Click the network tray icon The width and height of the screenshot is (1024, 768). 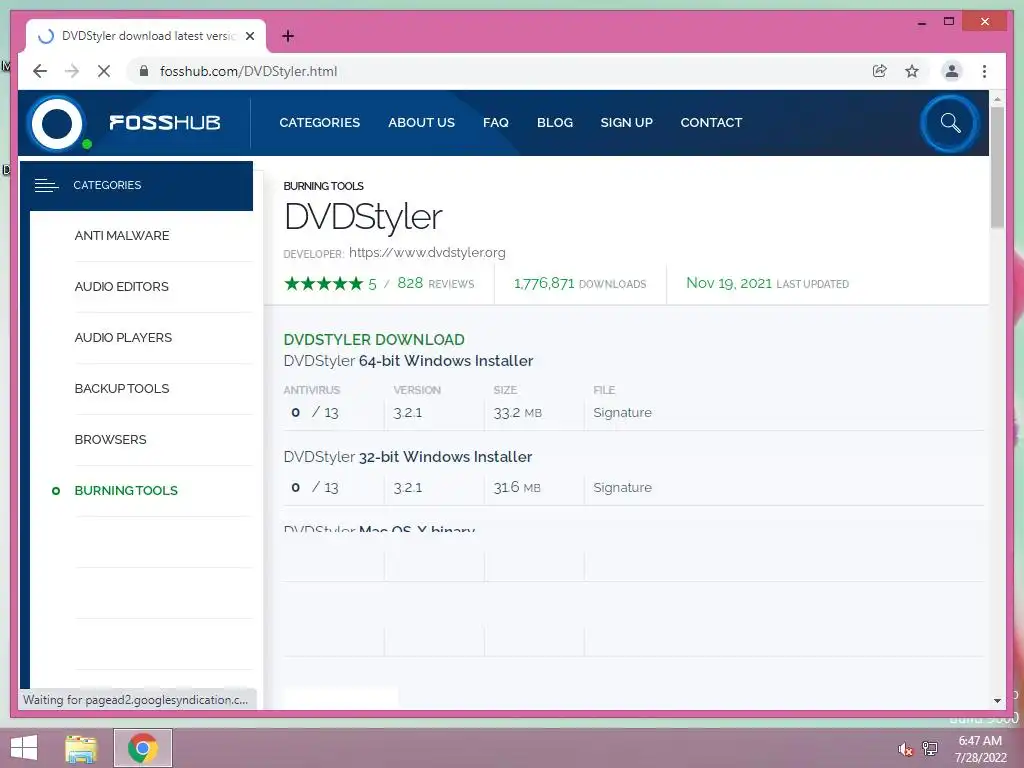930,748
